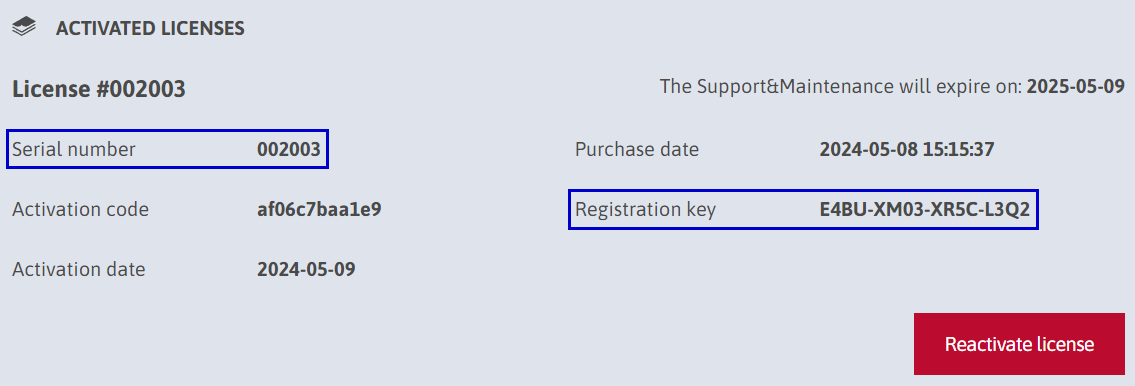The width and height of the screenshot is (1135, 386).
Task: Click the Registration key label
Action: coord(646,210)
